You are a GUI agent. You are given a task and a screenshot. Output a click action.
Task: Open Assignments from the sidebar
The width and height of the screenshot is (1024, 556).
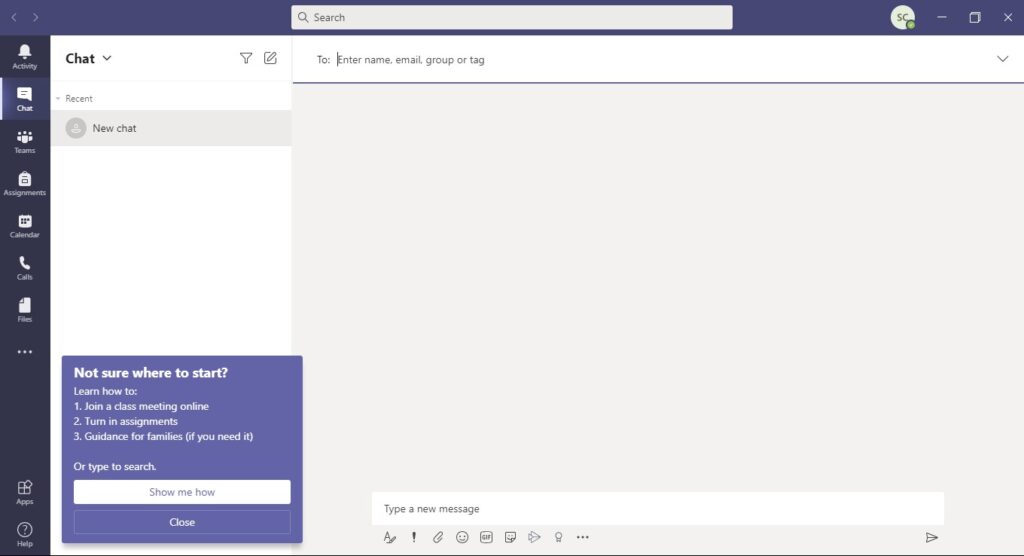coord(25,184)
